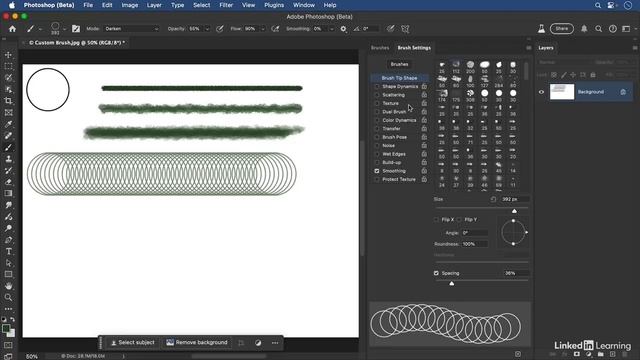
Task: Select the Horizontal Type tool
Action: (8, 251)
